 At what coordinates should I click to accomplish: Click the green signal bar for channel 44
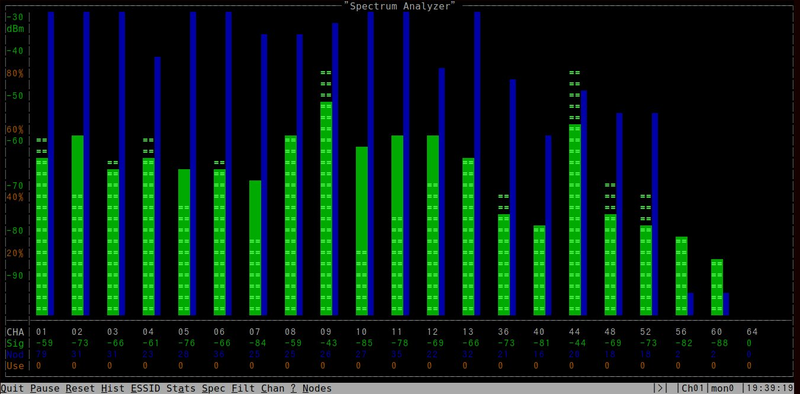(574, 219)
